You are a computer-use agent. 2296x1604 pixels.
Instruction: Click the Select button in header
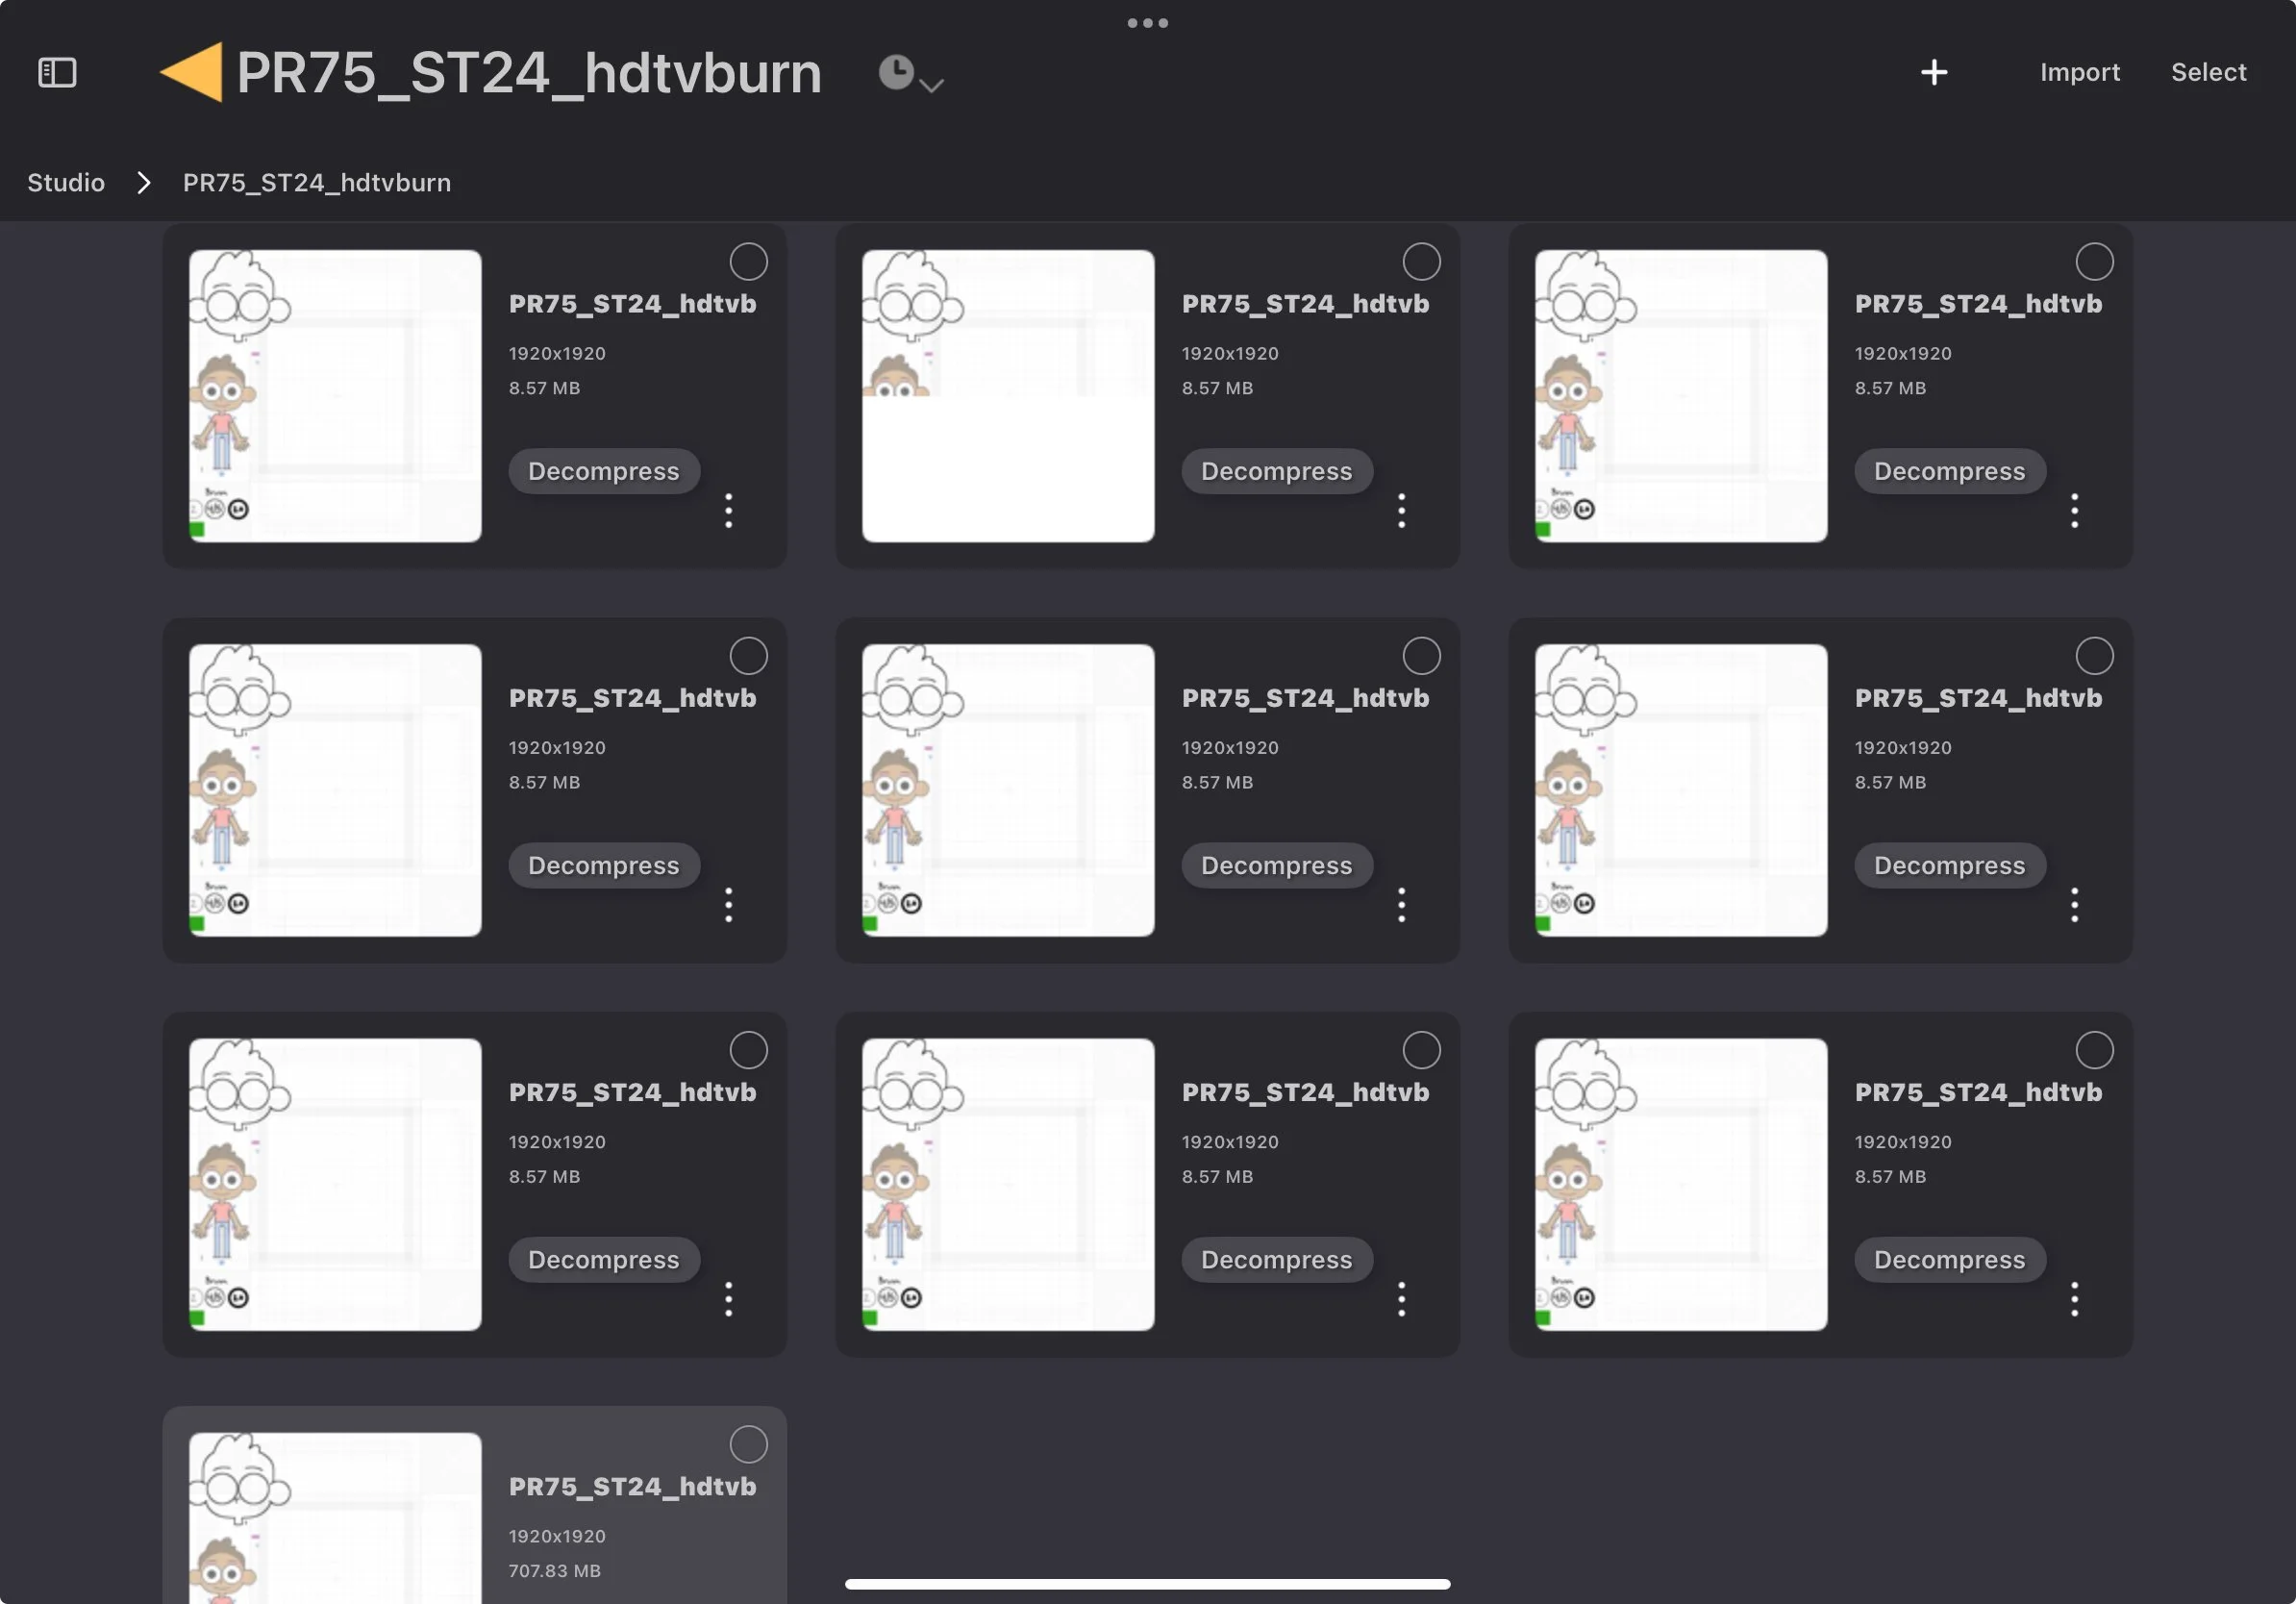pos(2208,72)
